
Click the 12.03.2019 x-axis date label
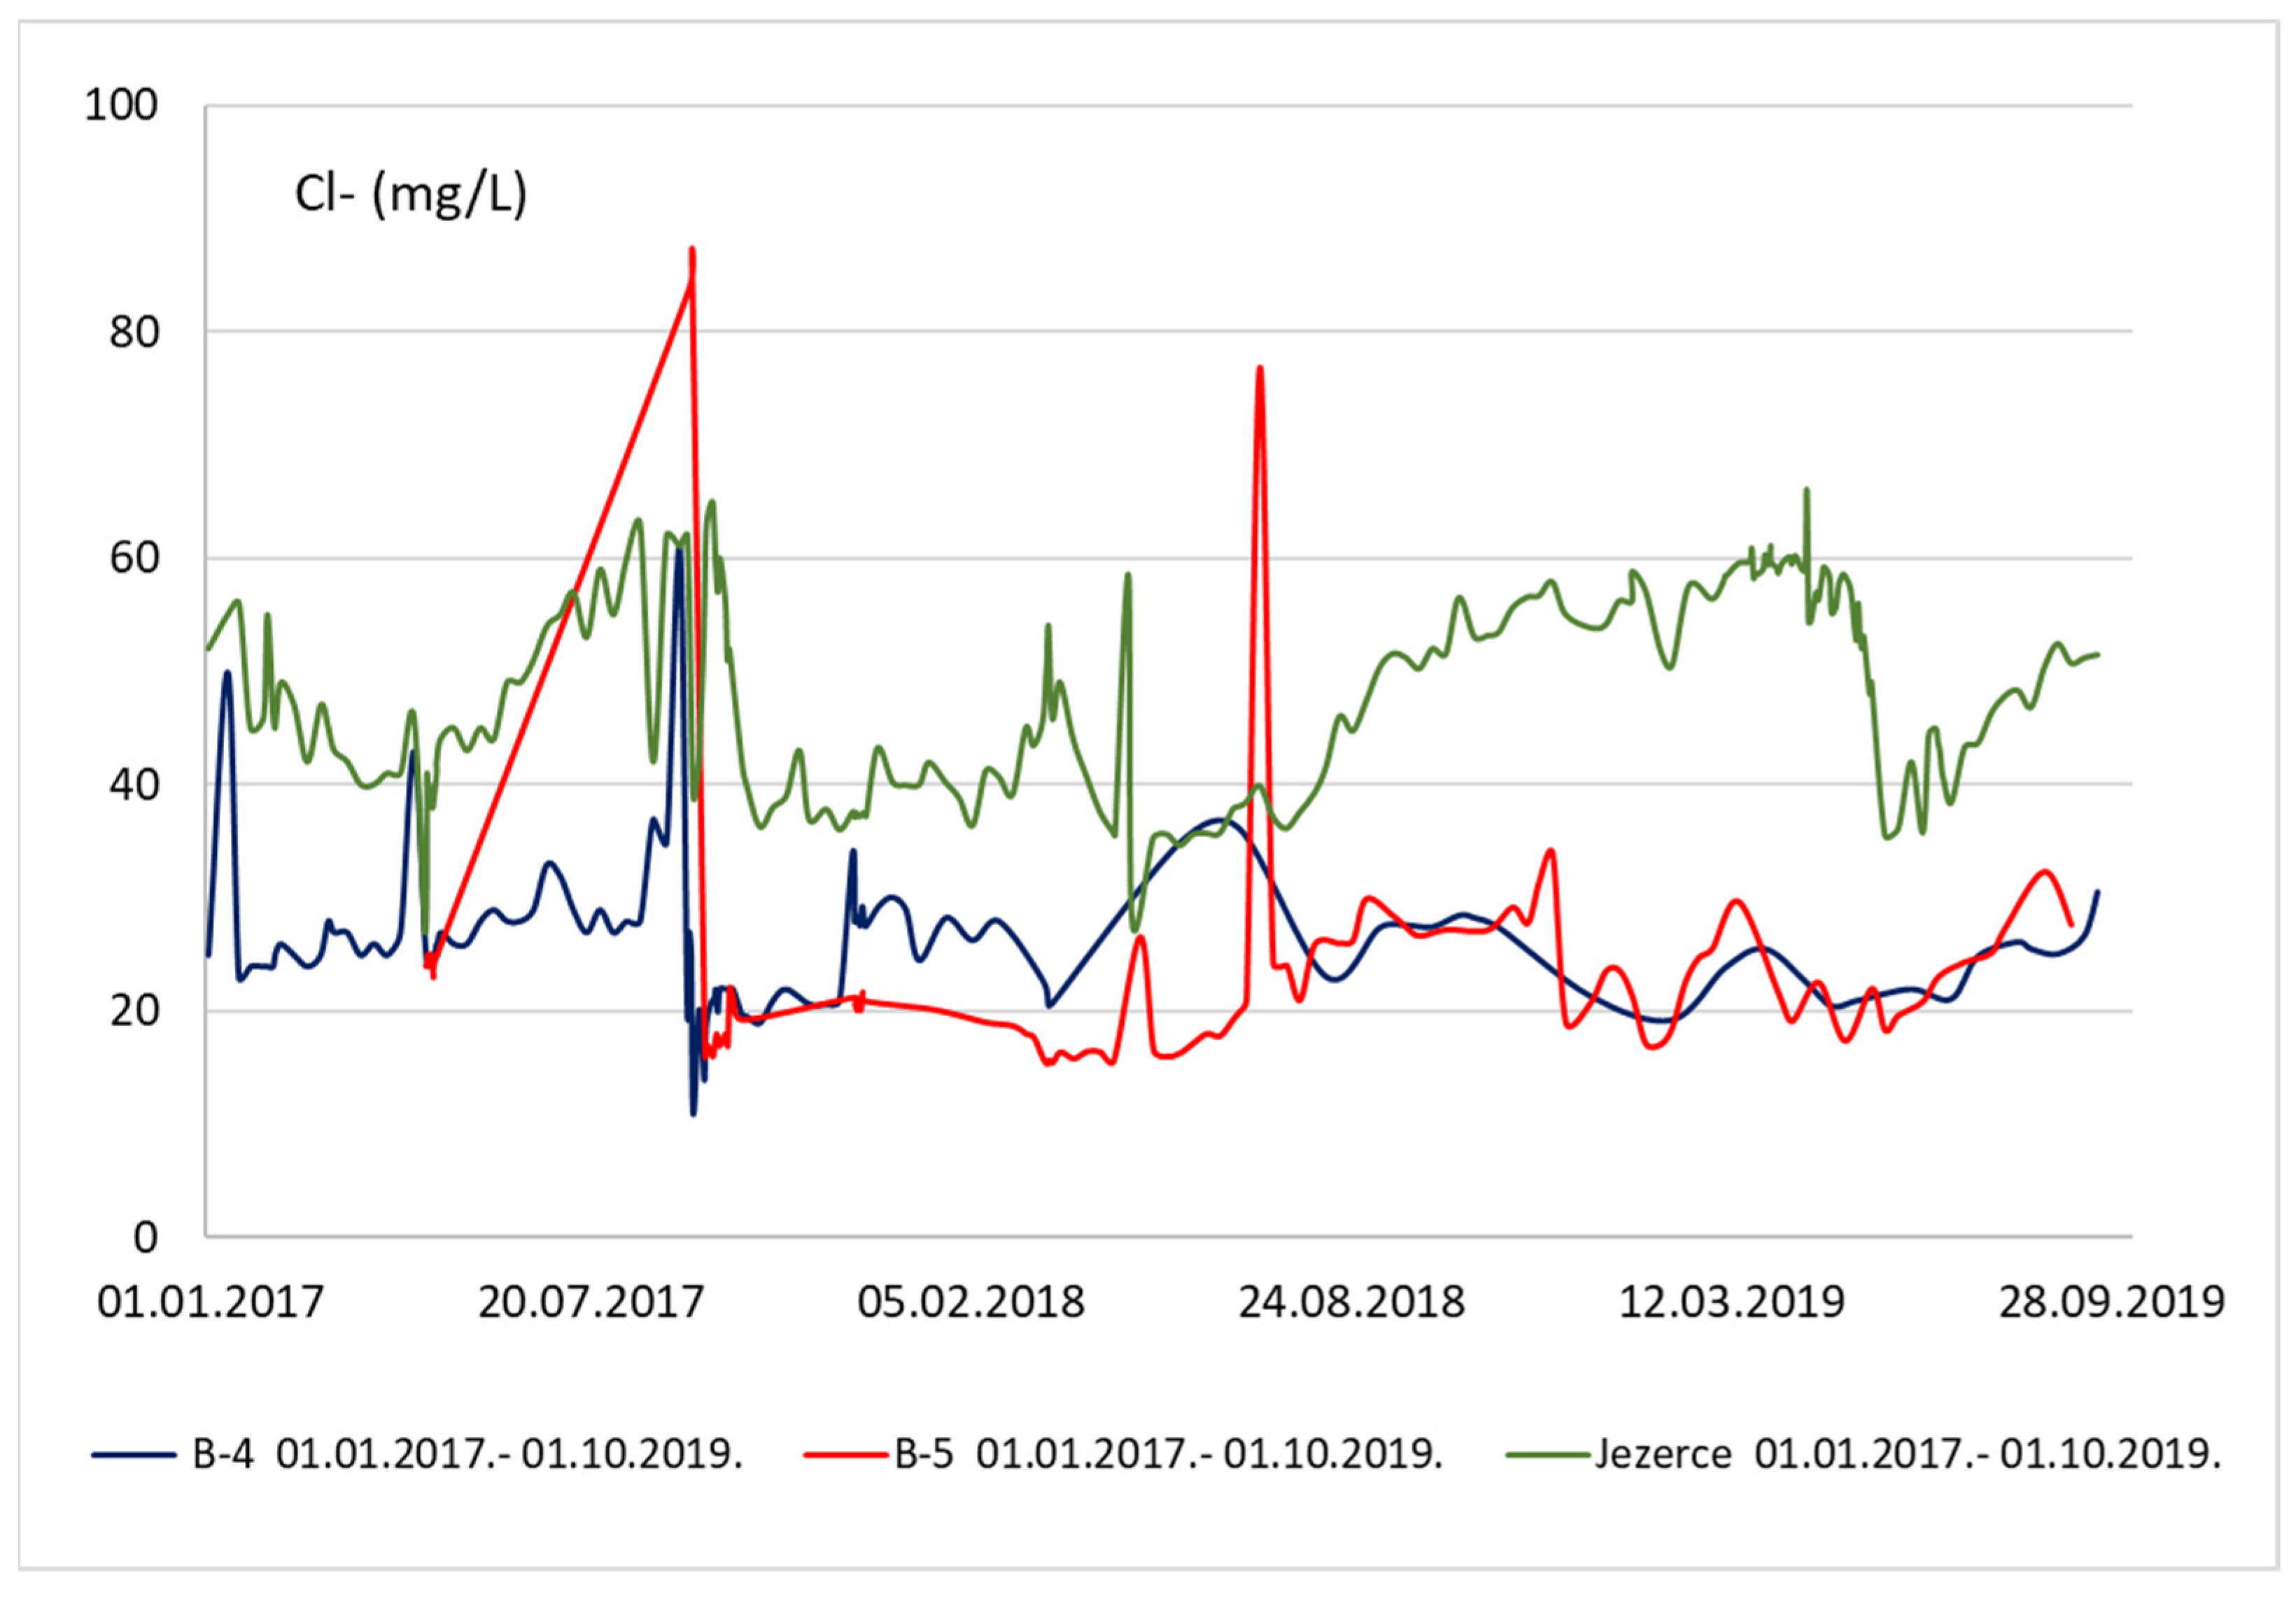[x=1731, y=1303]
